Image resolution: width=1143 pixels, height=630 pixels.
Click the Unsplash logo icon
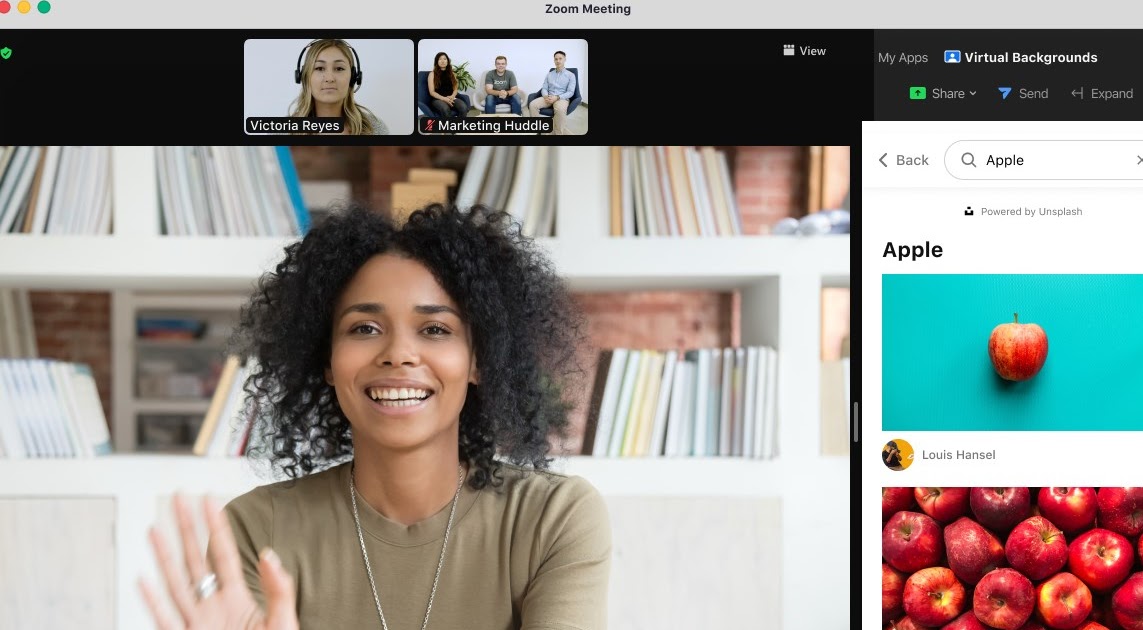[x=969, y=211]
